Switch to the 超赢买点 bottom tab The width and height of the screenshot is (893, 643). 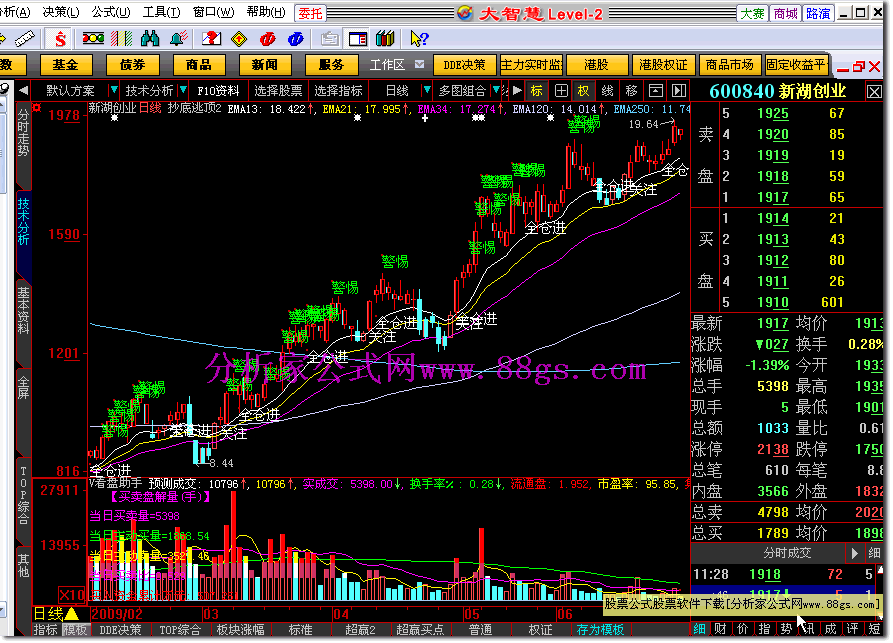point(420,629)
